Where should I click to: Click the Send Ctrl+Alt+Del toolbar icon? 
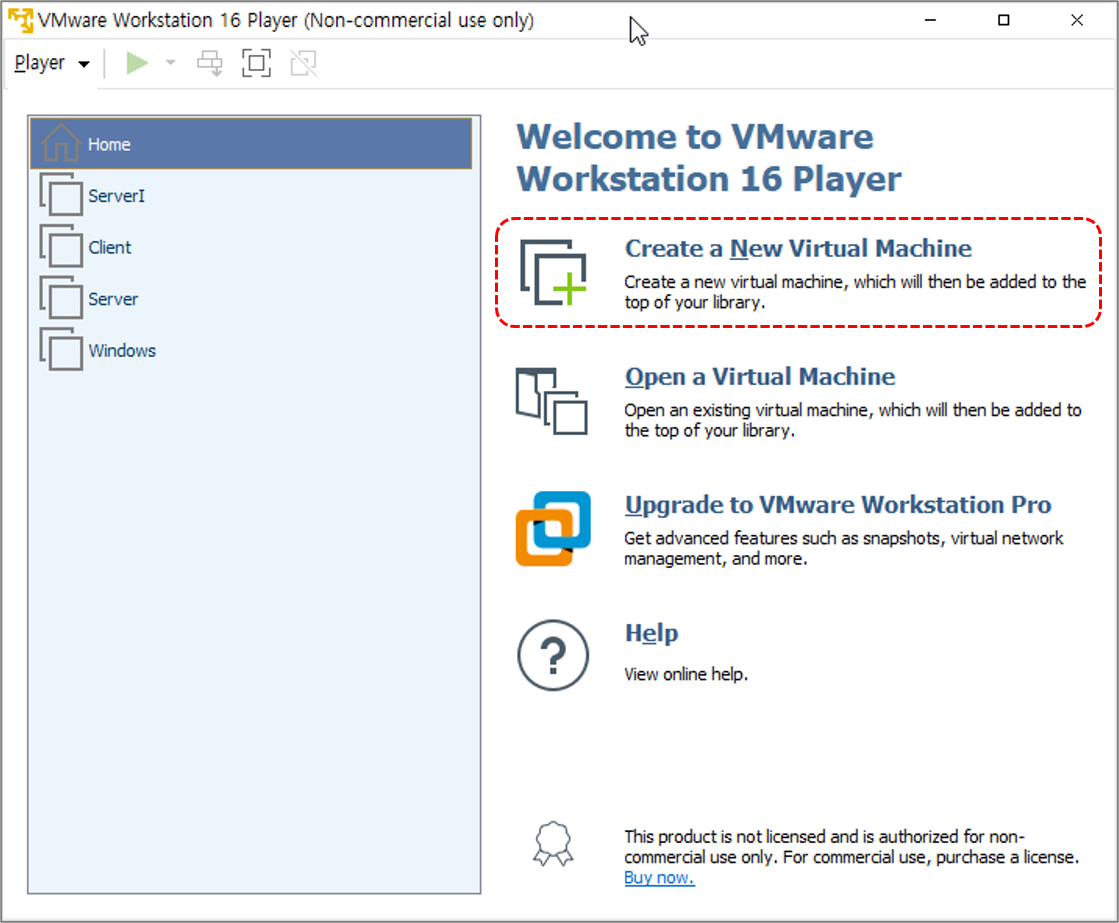pos(210,63)
